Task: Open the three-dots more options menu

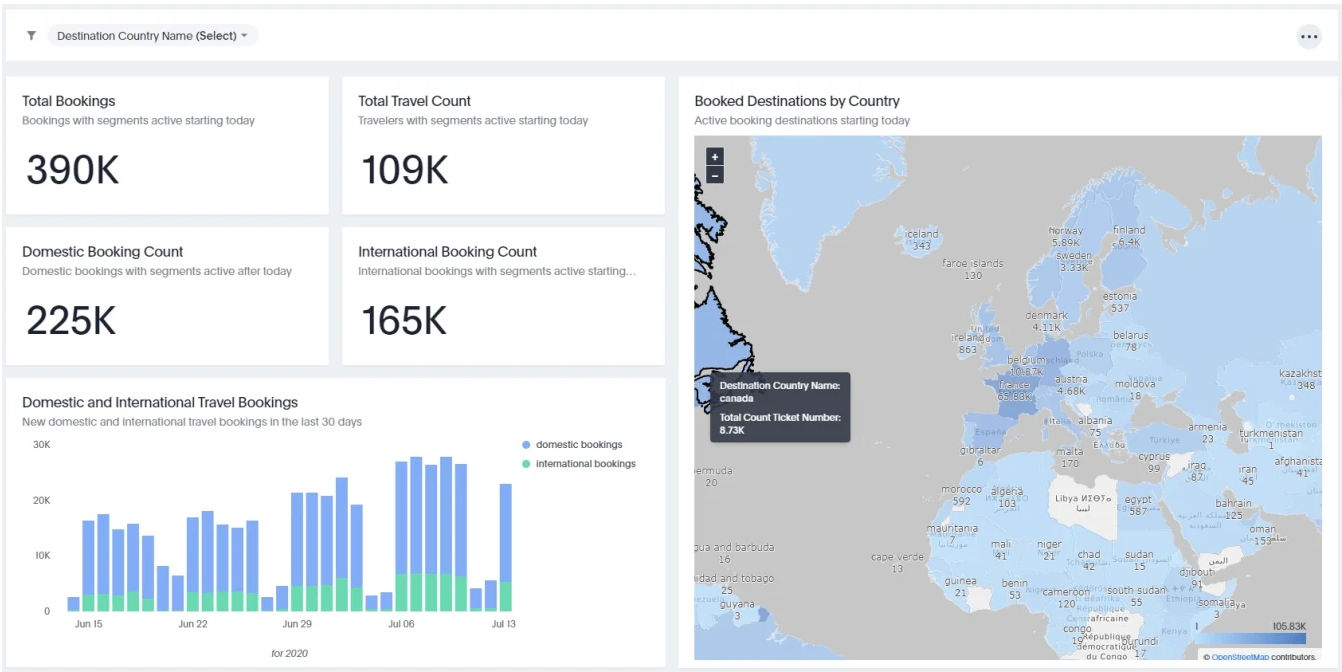Action: coord(1309,37)
